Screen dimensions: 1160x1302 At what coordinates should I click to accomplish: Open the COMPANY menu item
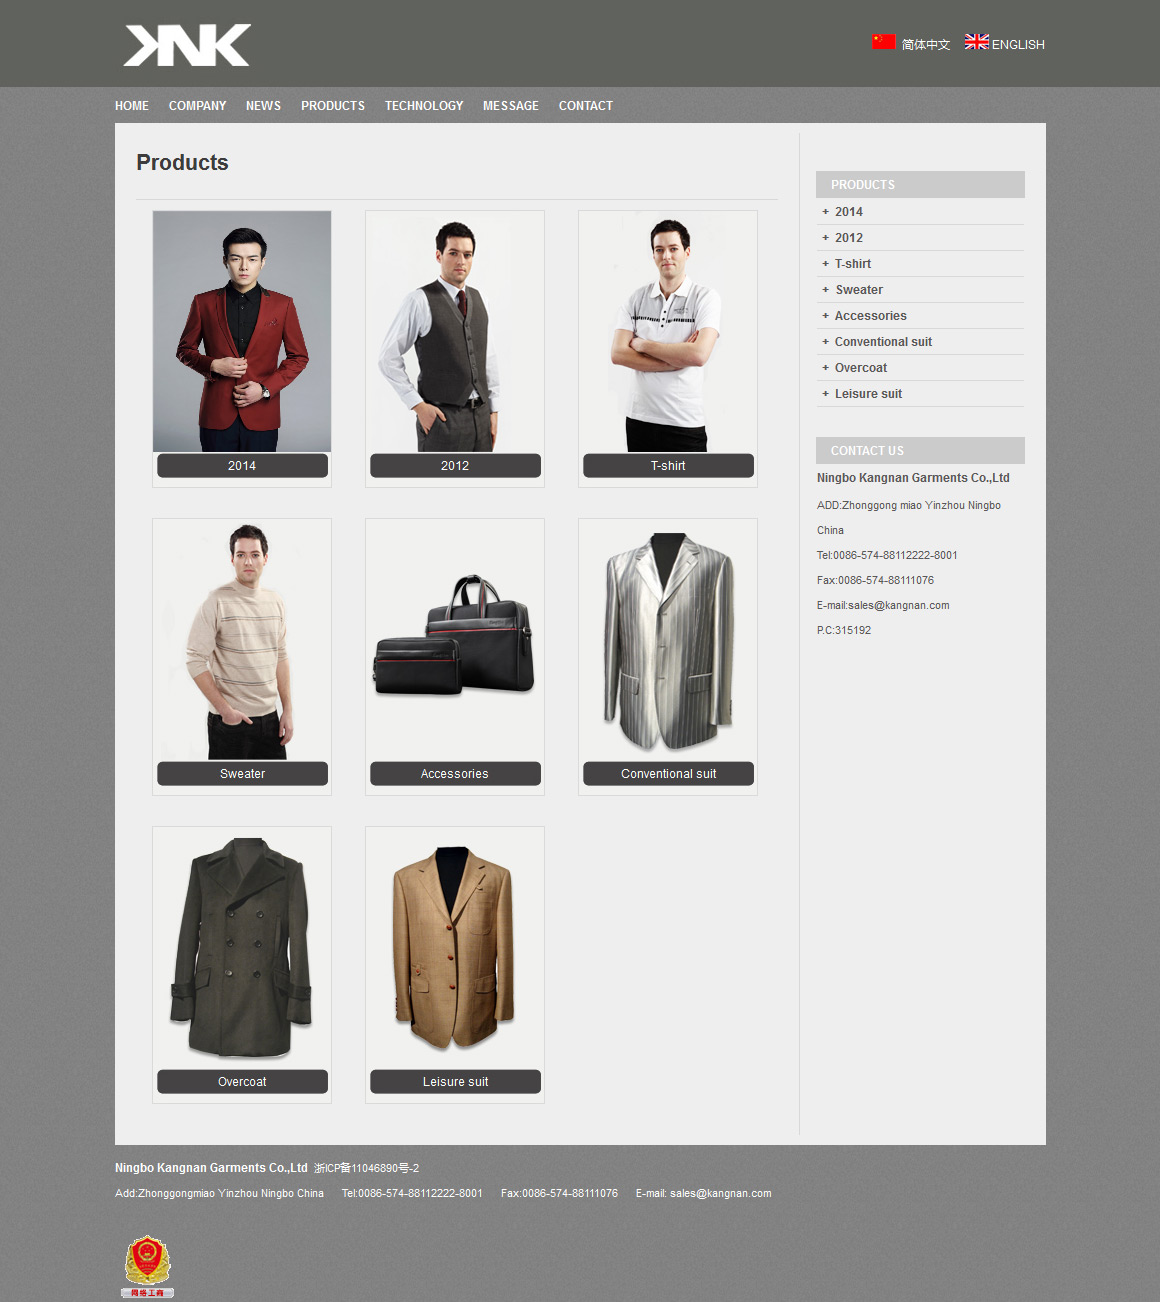197,106
